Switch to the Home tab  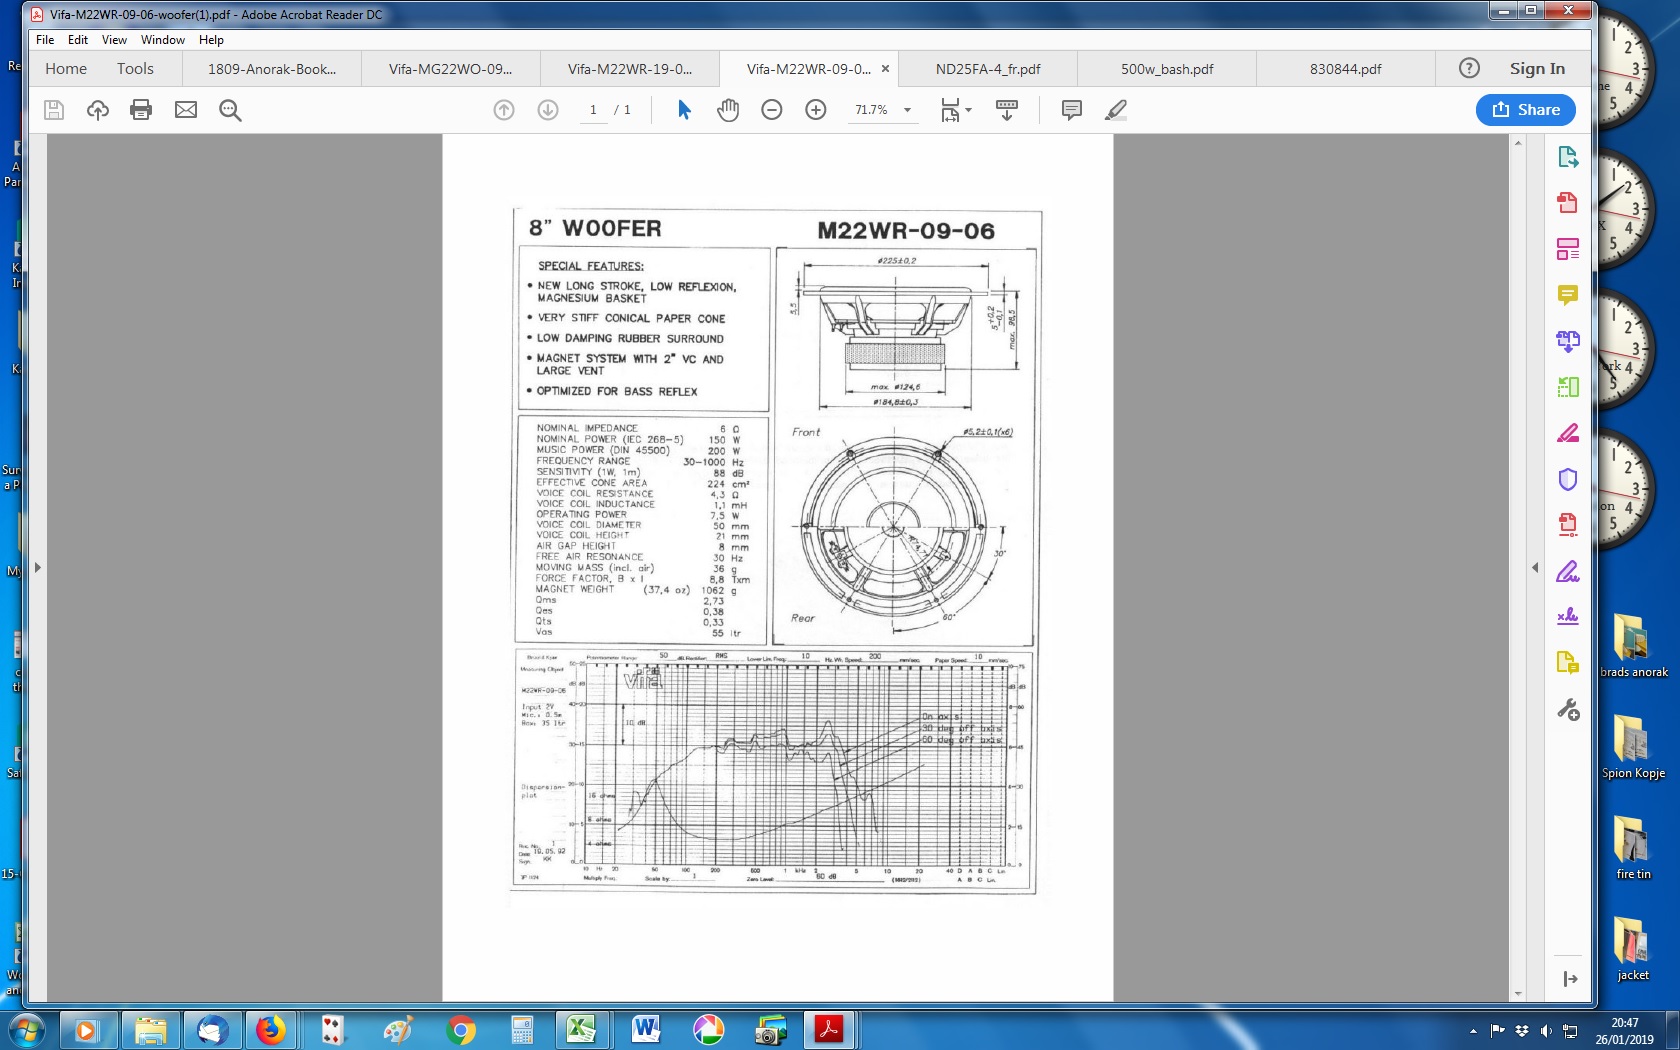click(66, 69)
